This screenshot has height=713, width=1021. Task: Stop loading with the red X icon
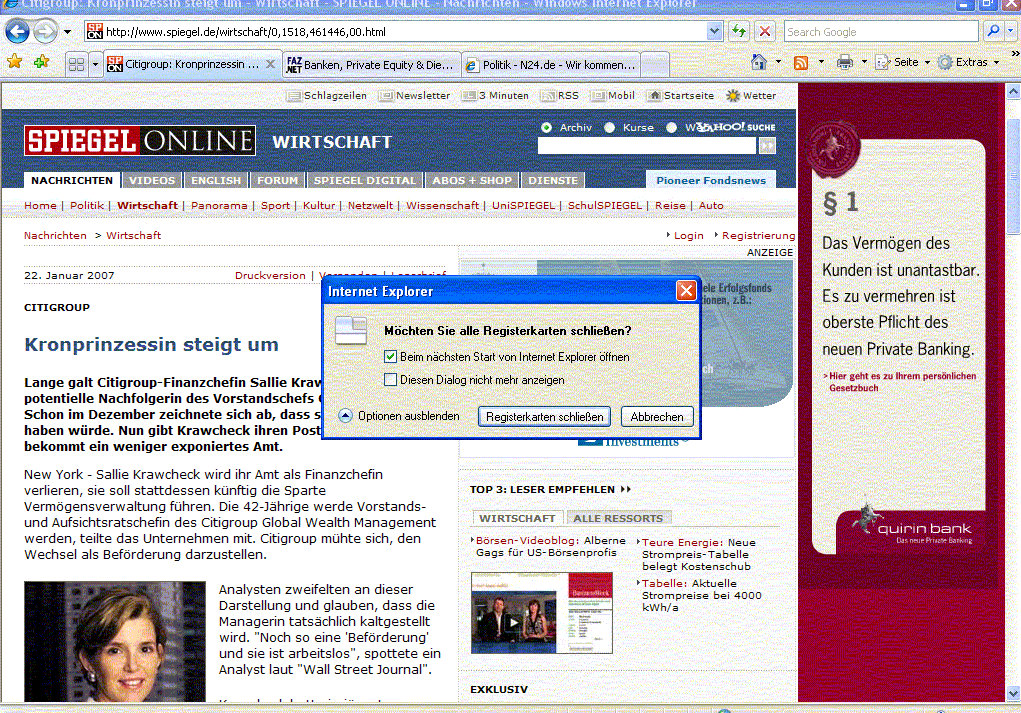tap(765, 31)
